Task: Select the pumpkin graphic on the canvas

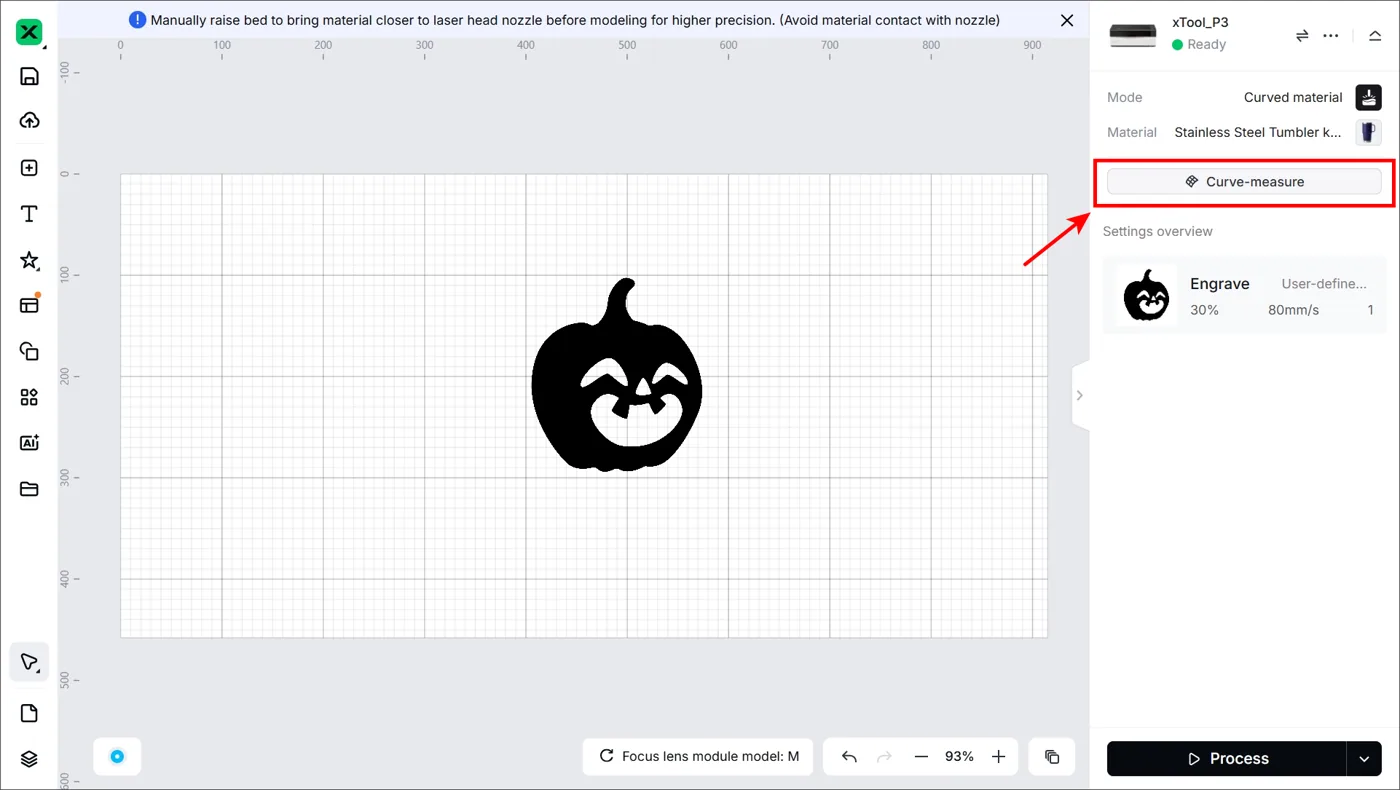Action: pyautogui.click(x=616, y=375)
